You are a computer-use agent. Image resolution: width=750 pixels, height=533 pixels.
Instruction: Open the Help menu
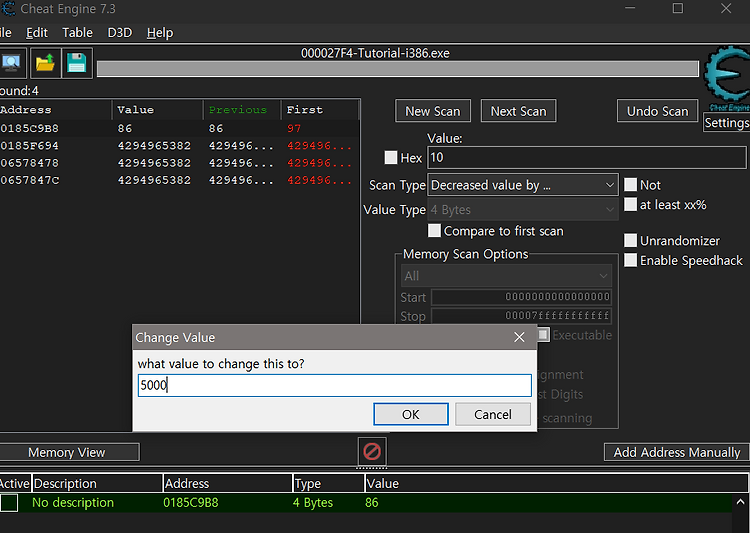pos(160,33)
